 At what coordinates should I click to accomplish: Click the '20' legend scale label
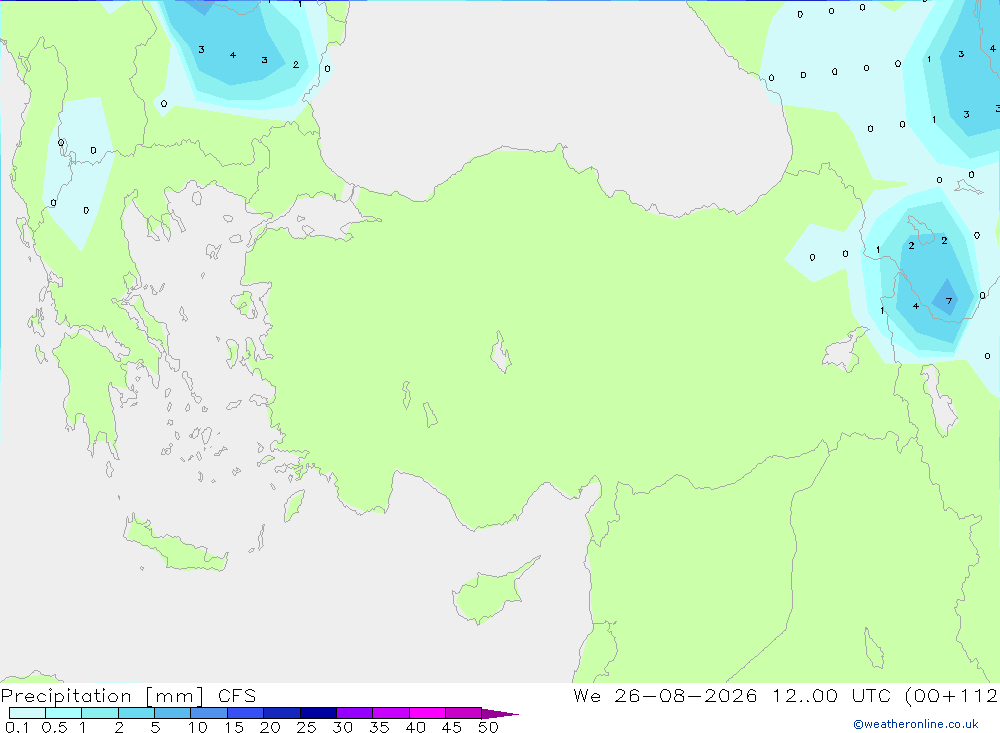click(270, 727)
